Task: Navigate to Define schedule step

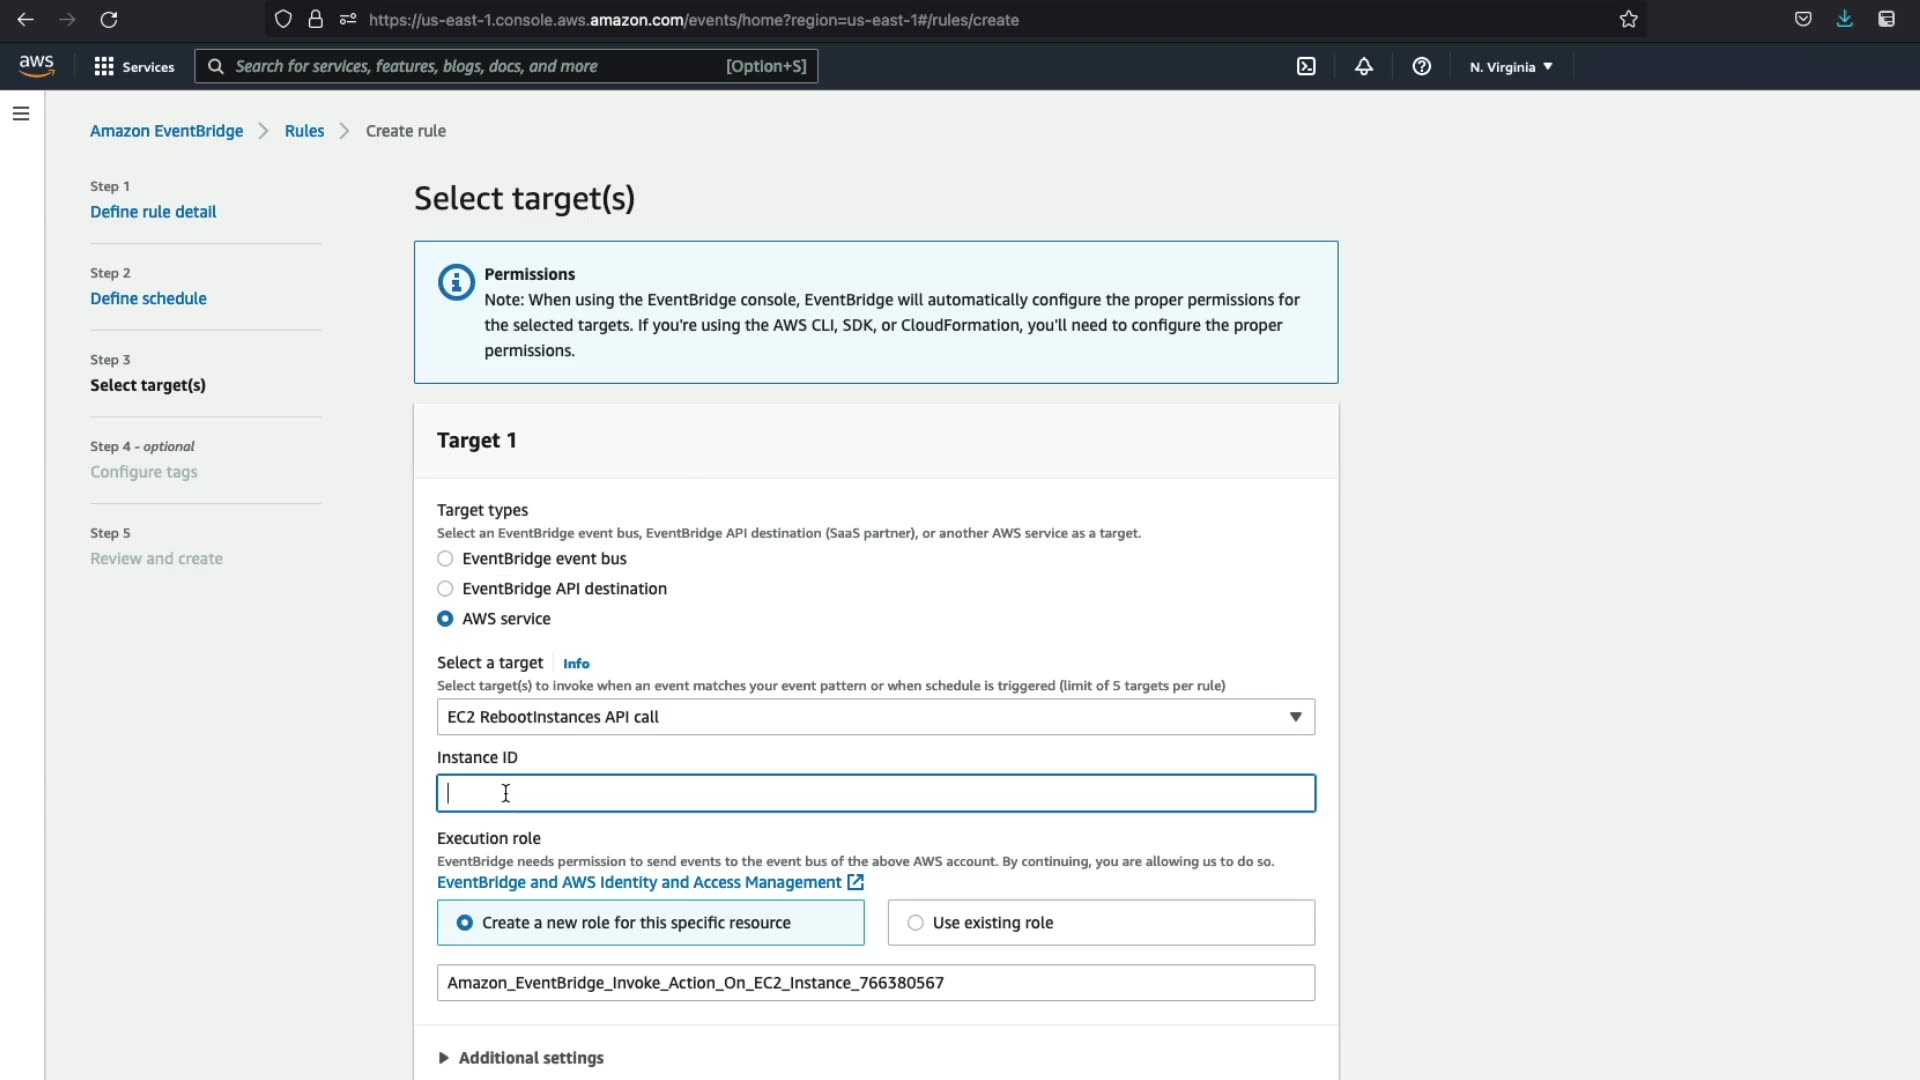Action: click(x=148, y=299)
